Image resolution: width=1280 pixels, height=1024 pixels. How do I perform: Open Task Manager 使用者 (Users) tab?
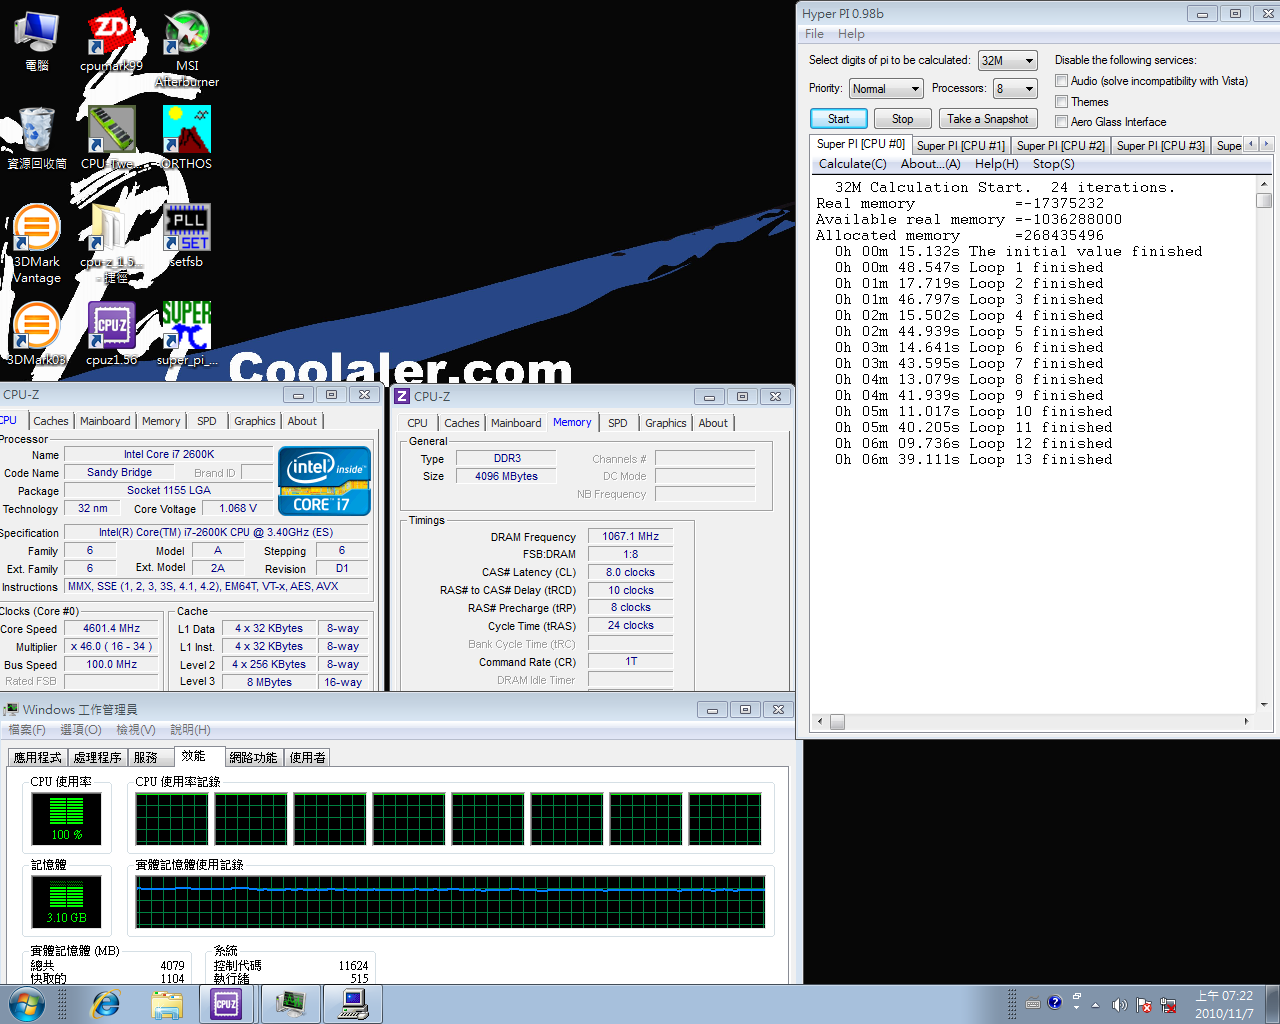(307, 758)
